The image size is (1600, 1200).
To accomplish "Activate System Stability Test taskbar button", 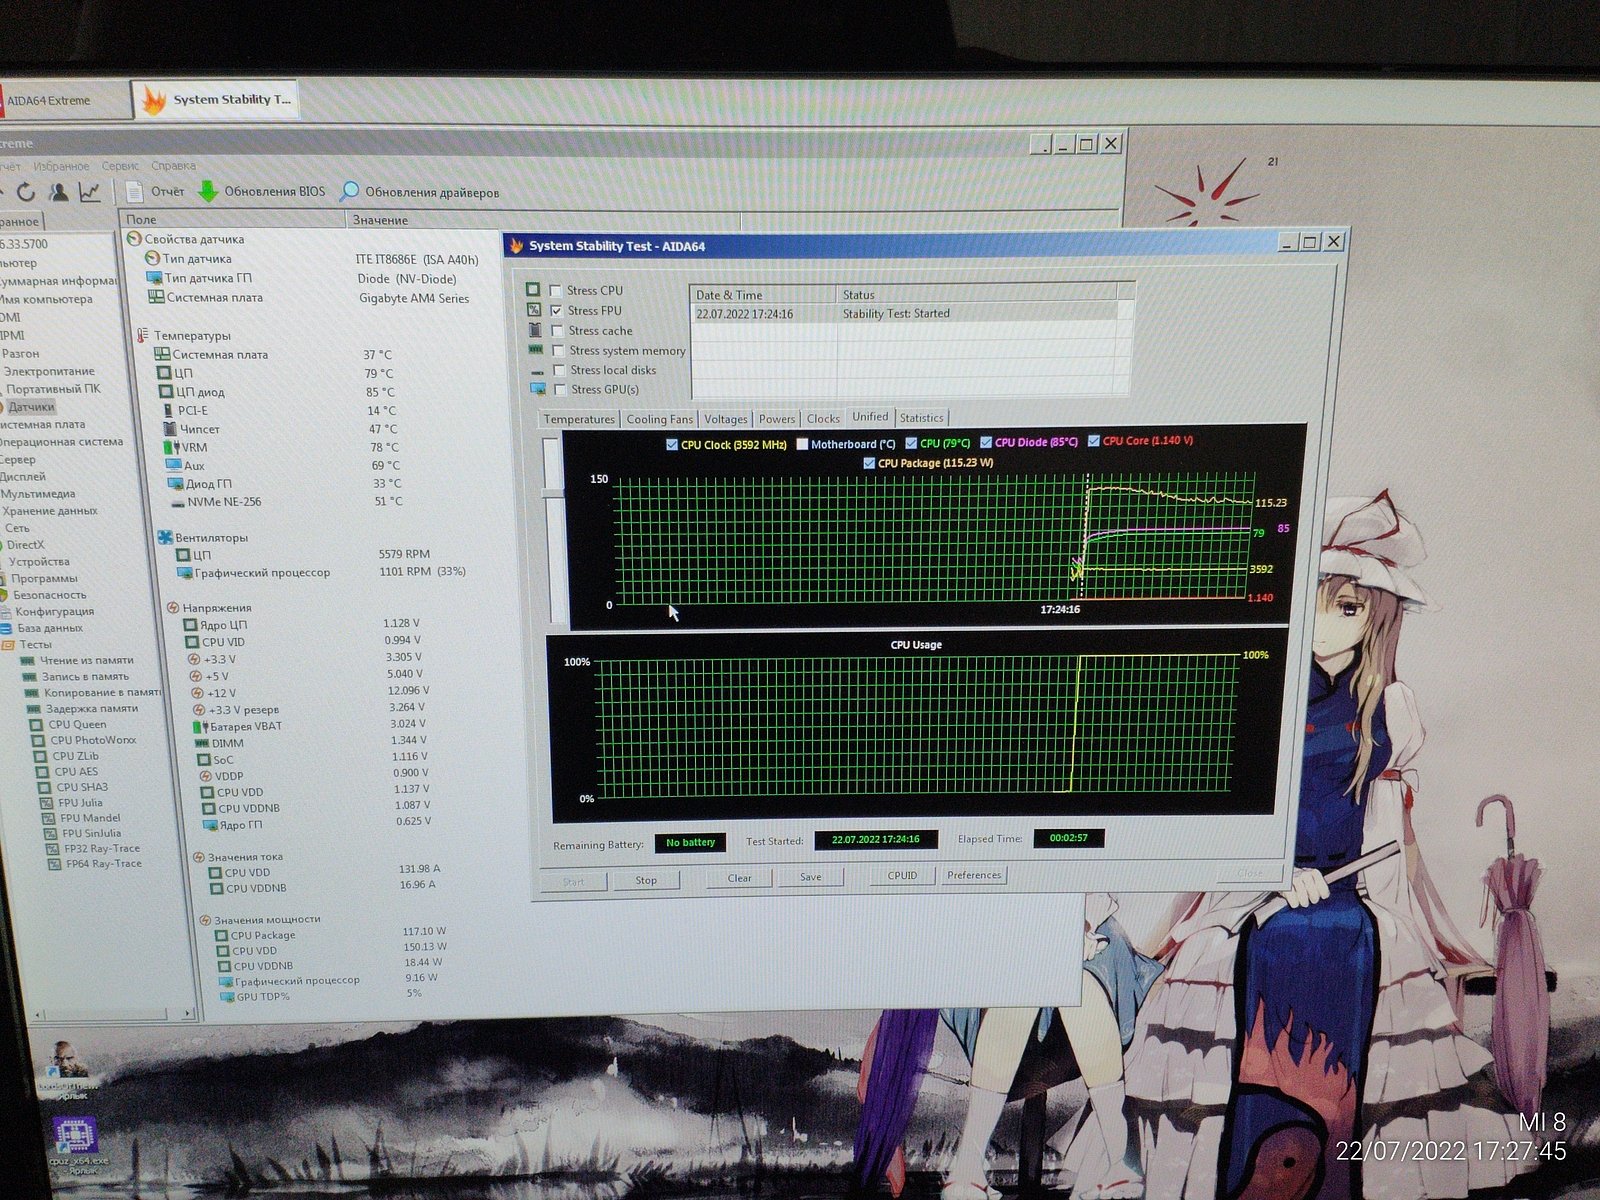I will 216,99.
